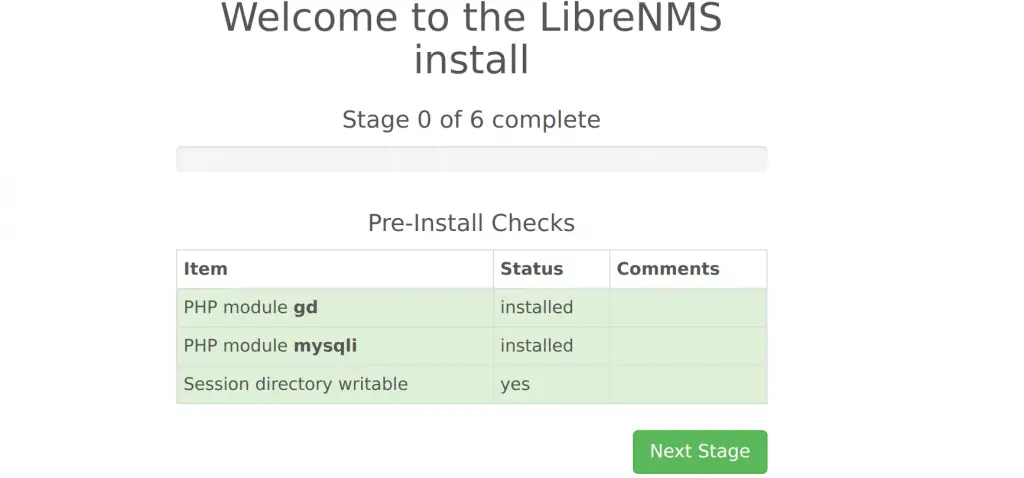Click the empty install progress bar
The width and height of the screenshot is (1024, 478).
coord(472,159)
